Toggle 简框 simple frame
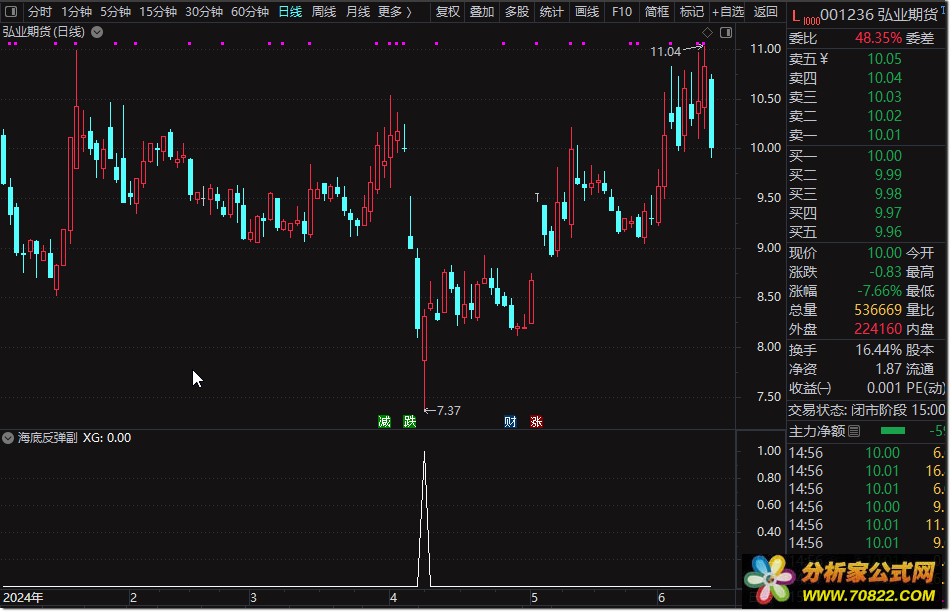The image size is (952, 612). [x=657, y=12]
